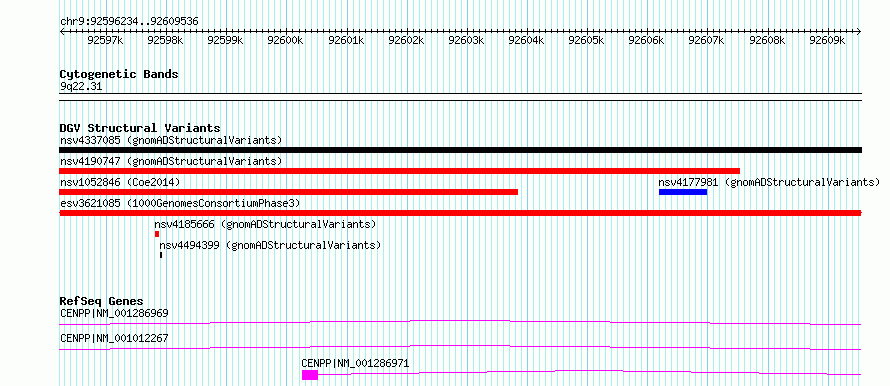
Task: Click CENPP|NM_001286969 gene label
Action: click(x=114, y=313)
